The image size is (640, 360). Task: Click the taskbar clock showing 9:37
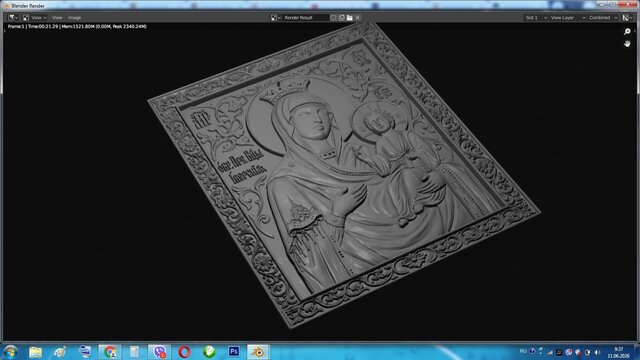[619, 352]
